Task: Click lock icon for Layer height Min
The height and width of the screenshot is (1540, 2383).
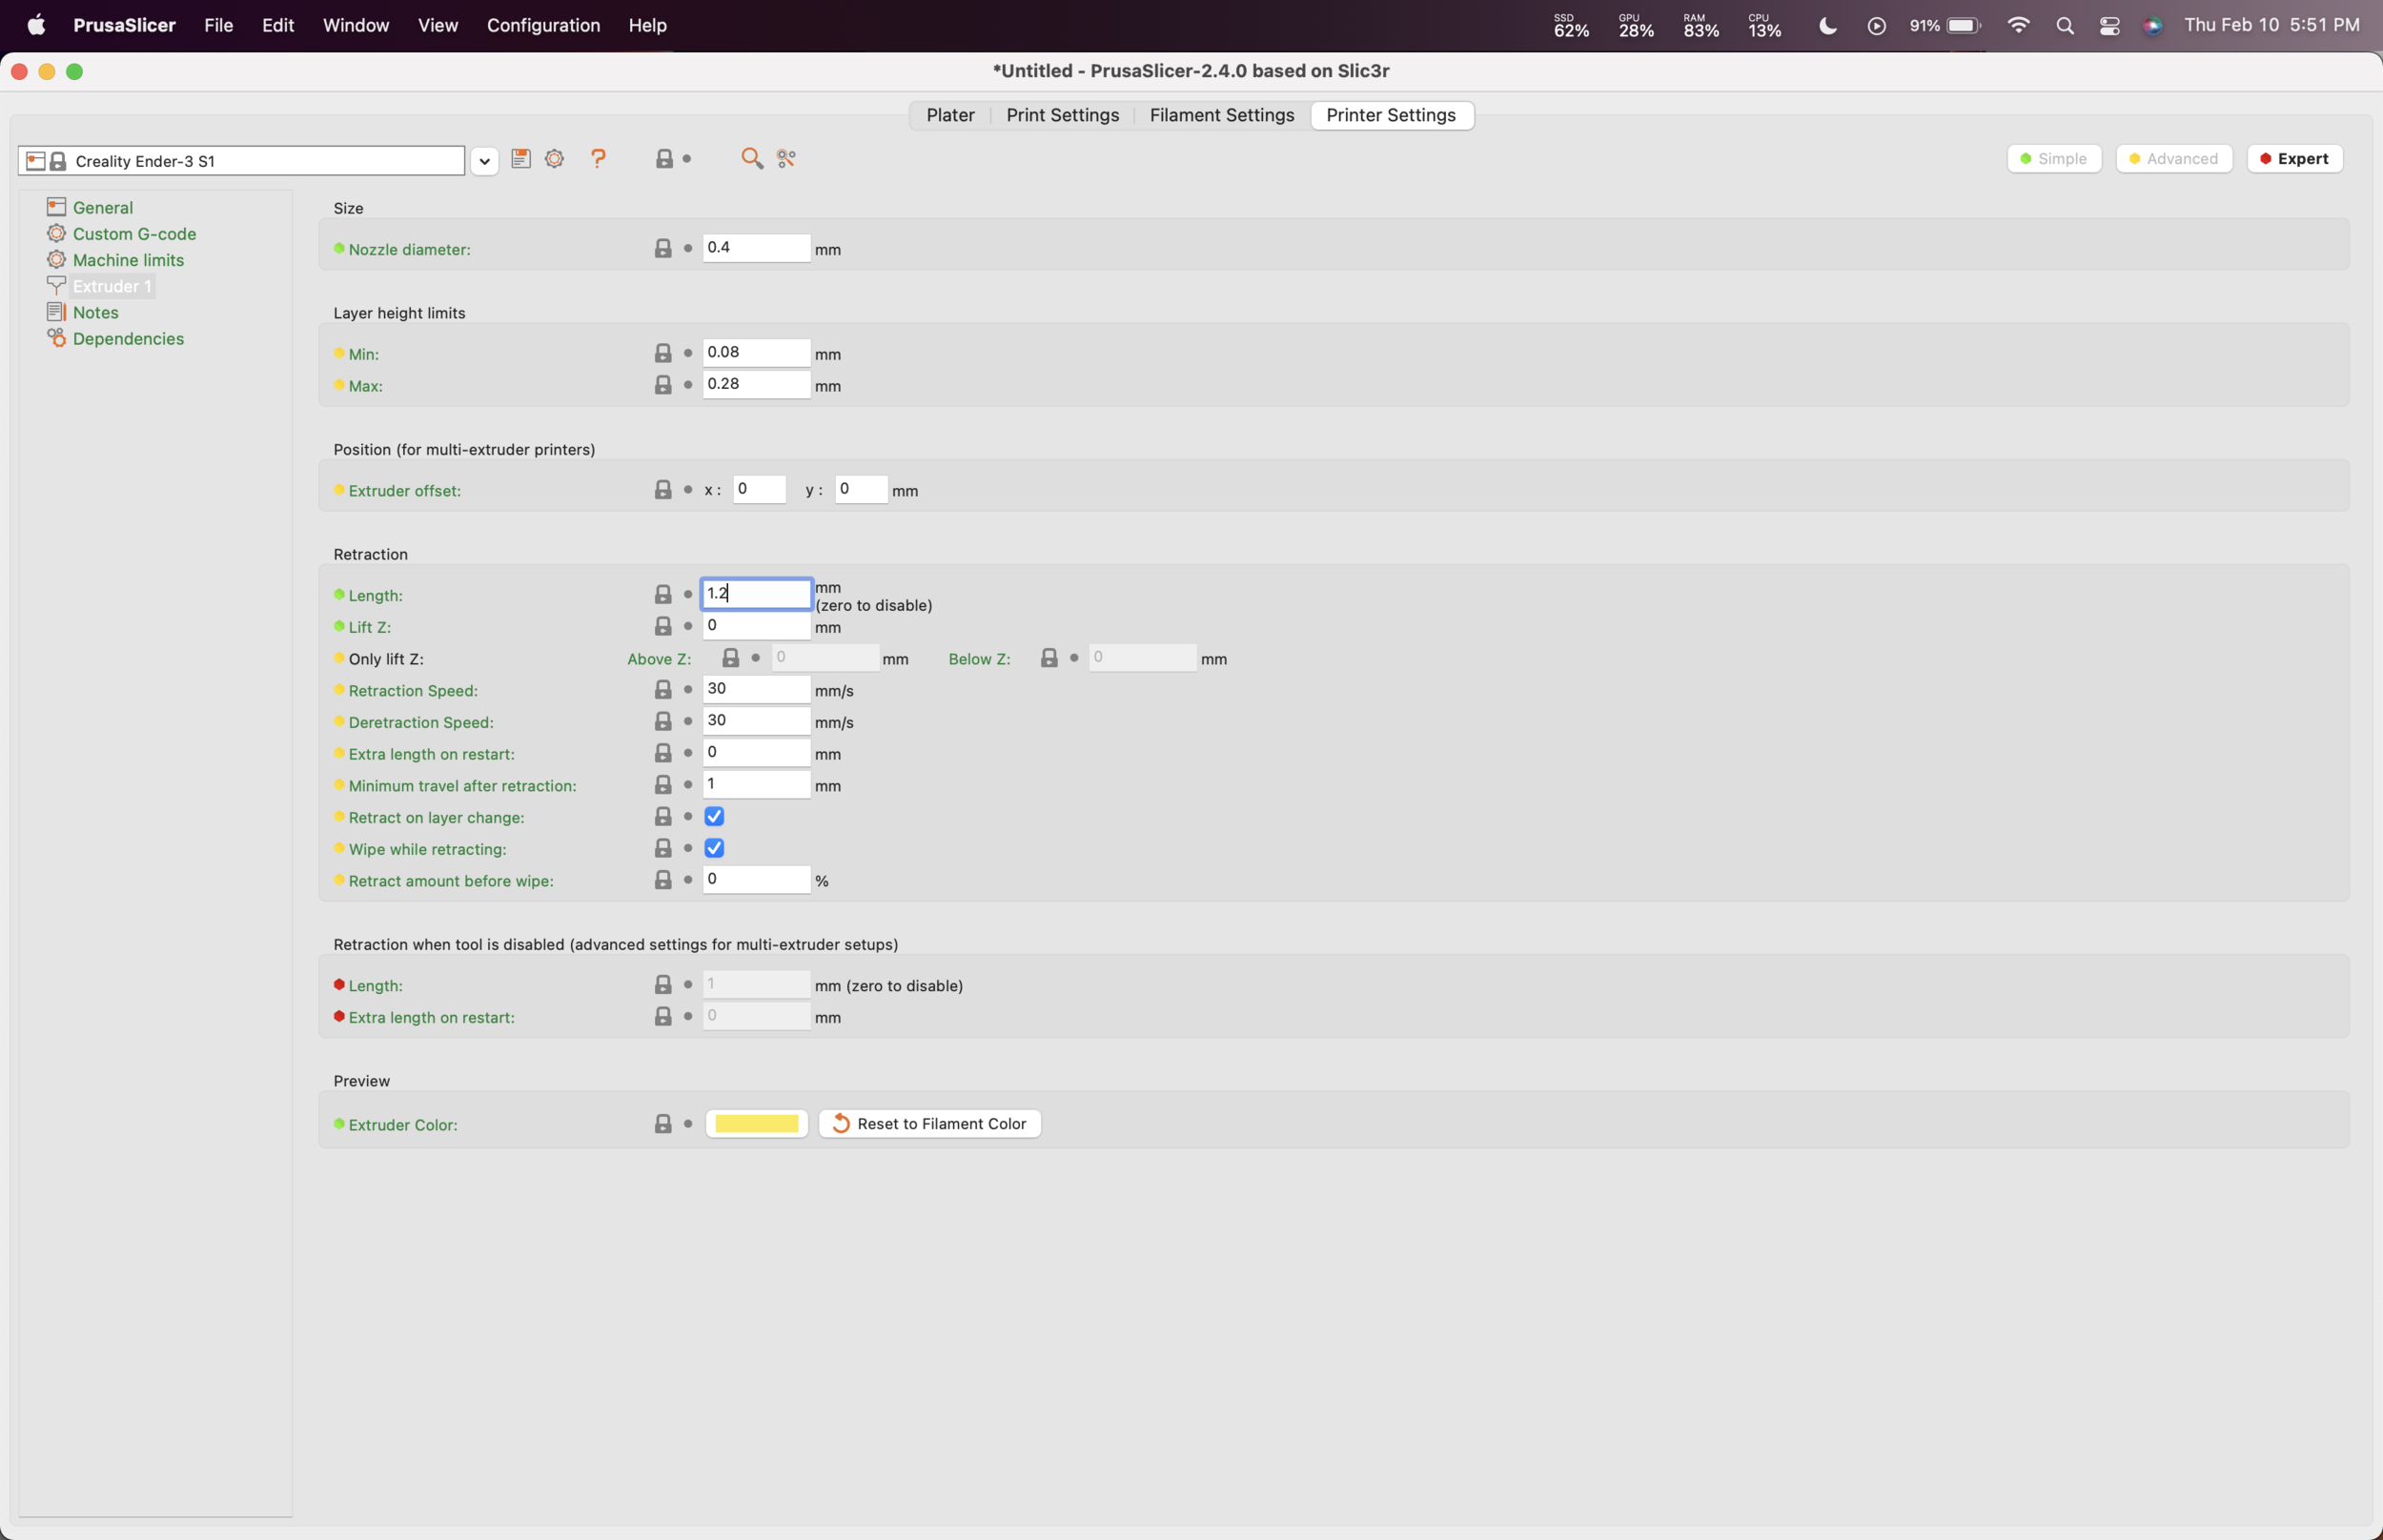Action: [x=663, y=354]
